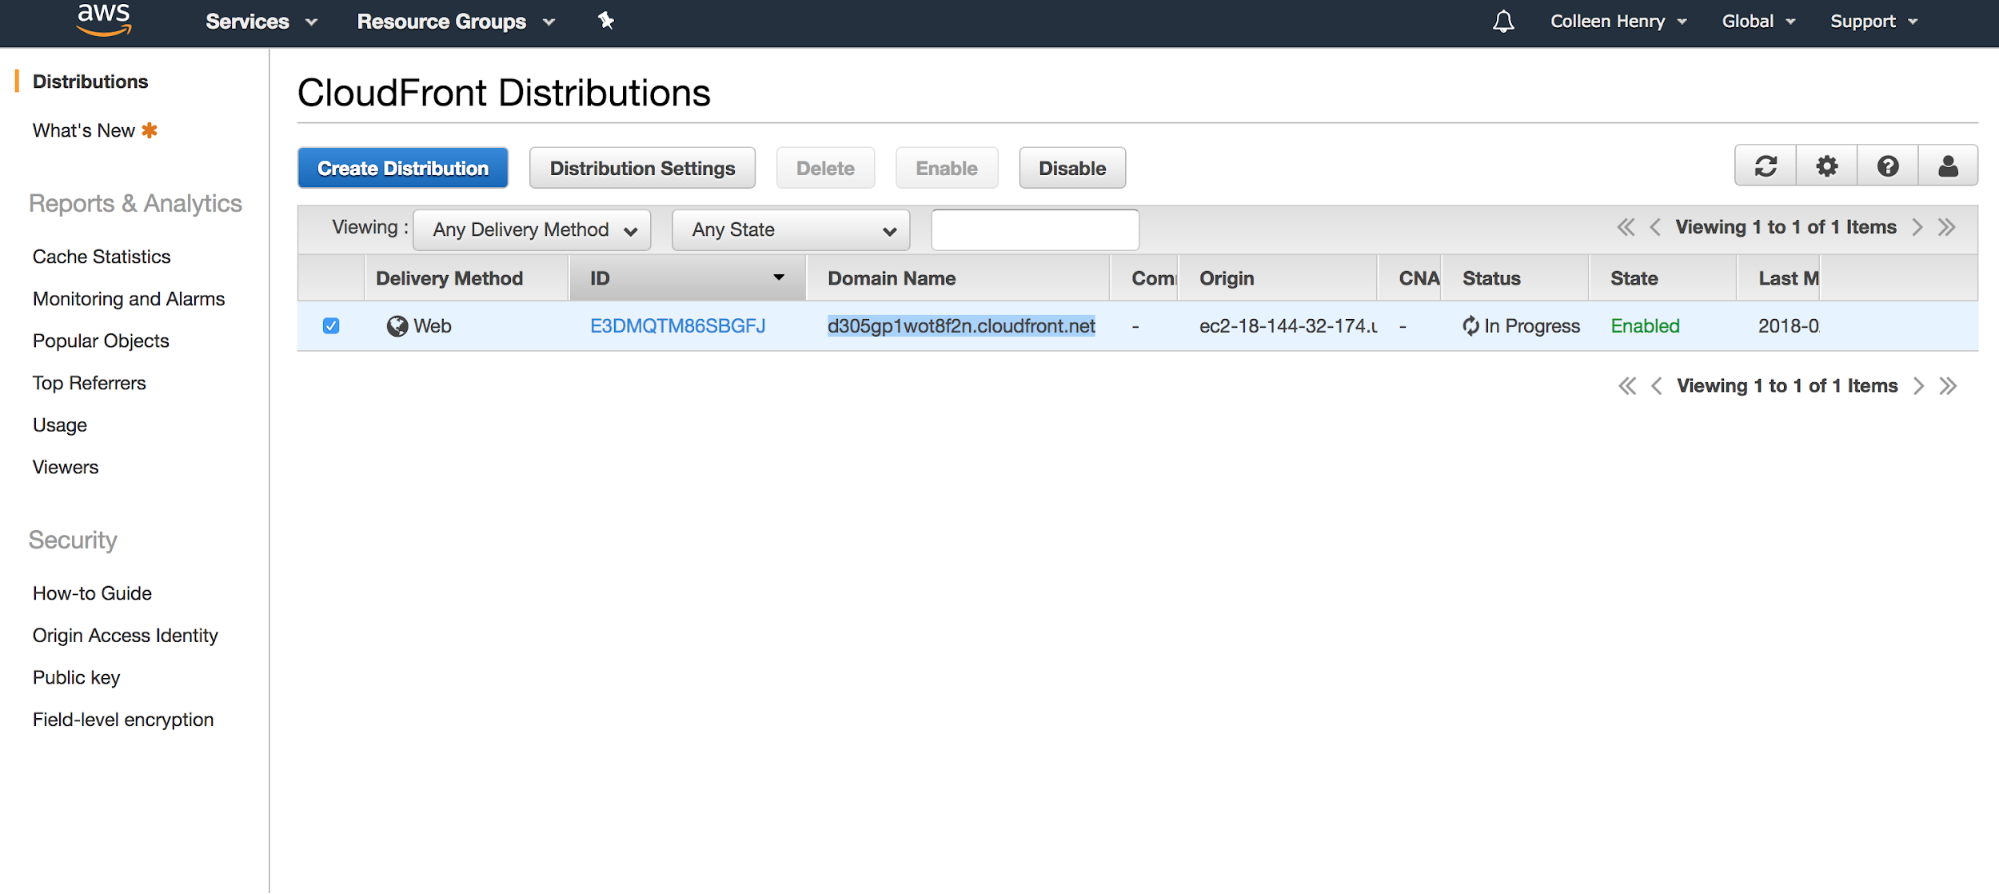1999x894 pixels.
Task: Open Distributions in the sidebar
Action: (90, 81)
